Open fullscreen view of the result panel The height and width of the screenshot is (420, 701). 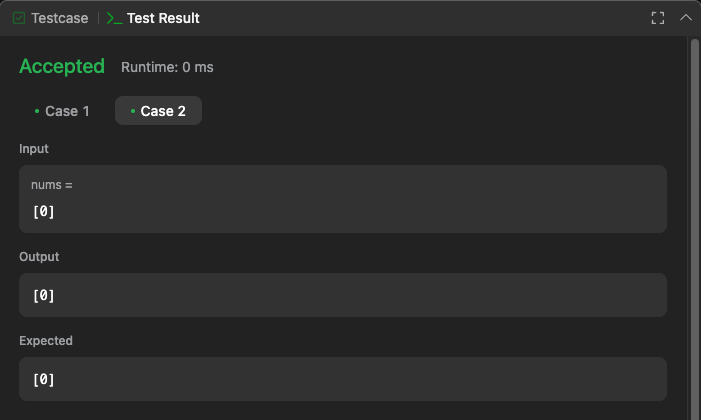pos(658,18)
